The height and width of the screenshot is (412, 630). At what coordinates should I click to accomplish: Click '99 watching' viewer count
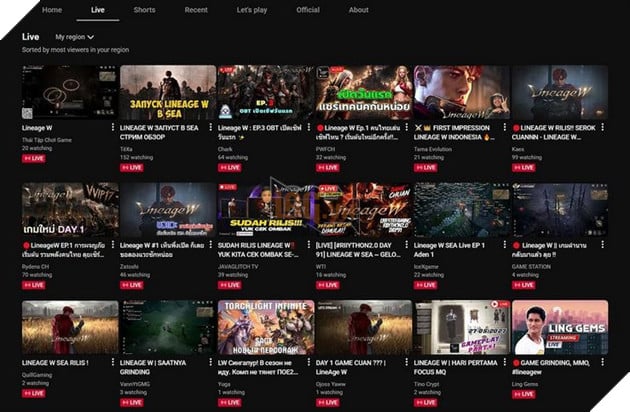pos(527,157)
